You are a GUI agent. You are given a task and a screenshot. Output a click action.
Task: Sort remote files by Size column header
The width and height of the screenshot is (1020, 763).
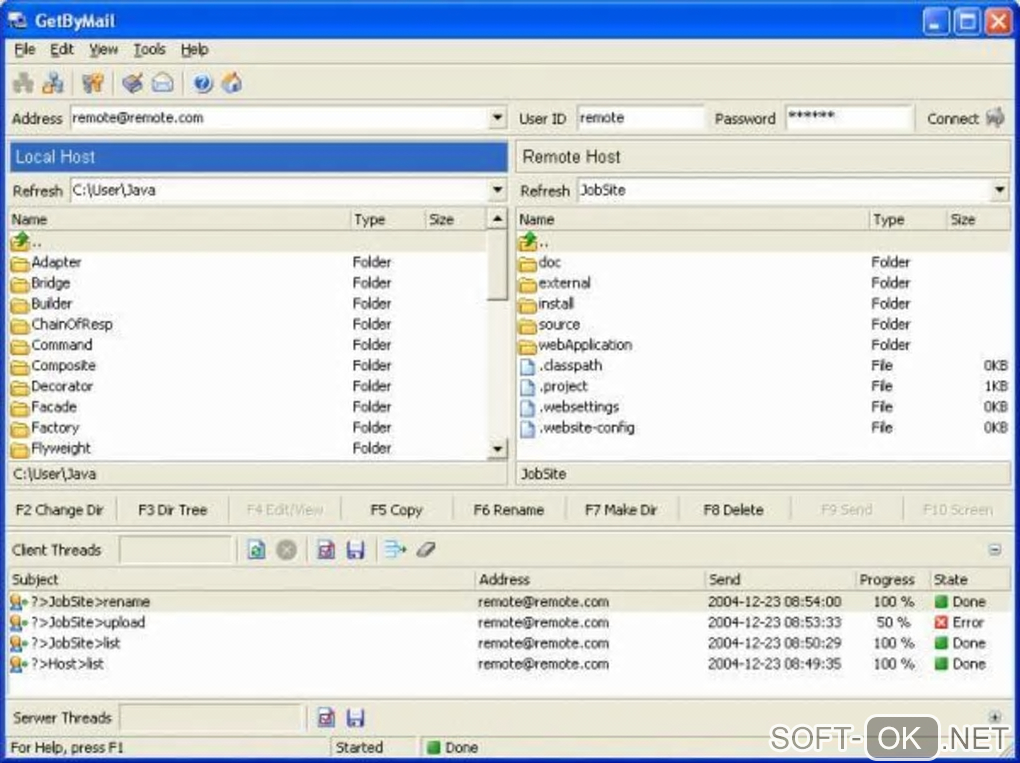click(978, 220)
